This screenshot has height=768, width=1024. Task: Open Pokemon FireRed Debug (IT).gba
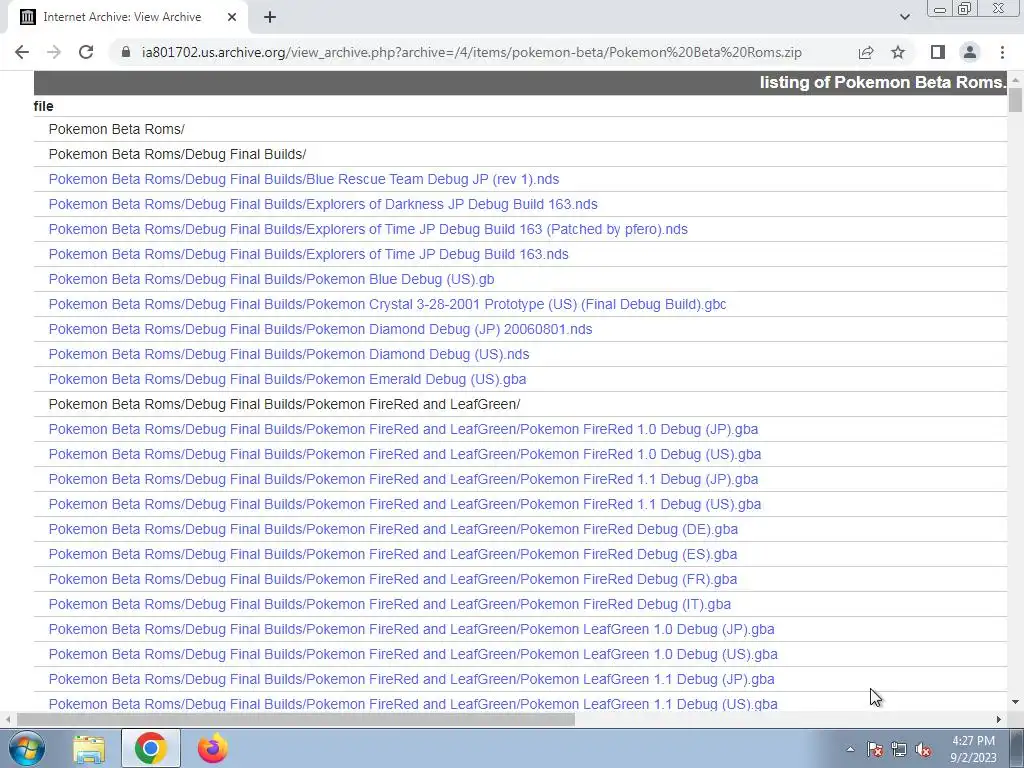click(389, 604)
